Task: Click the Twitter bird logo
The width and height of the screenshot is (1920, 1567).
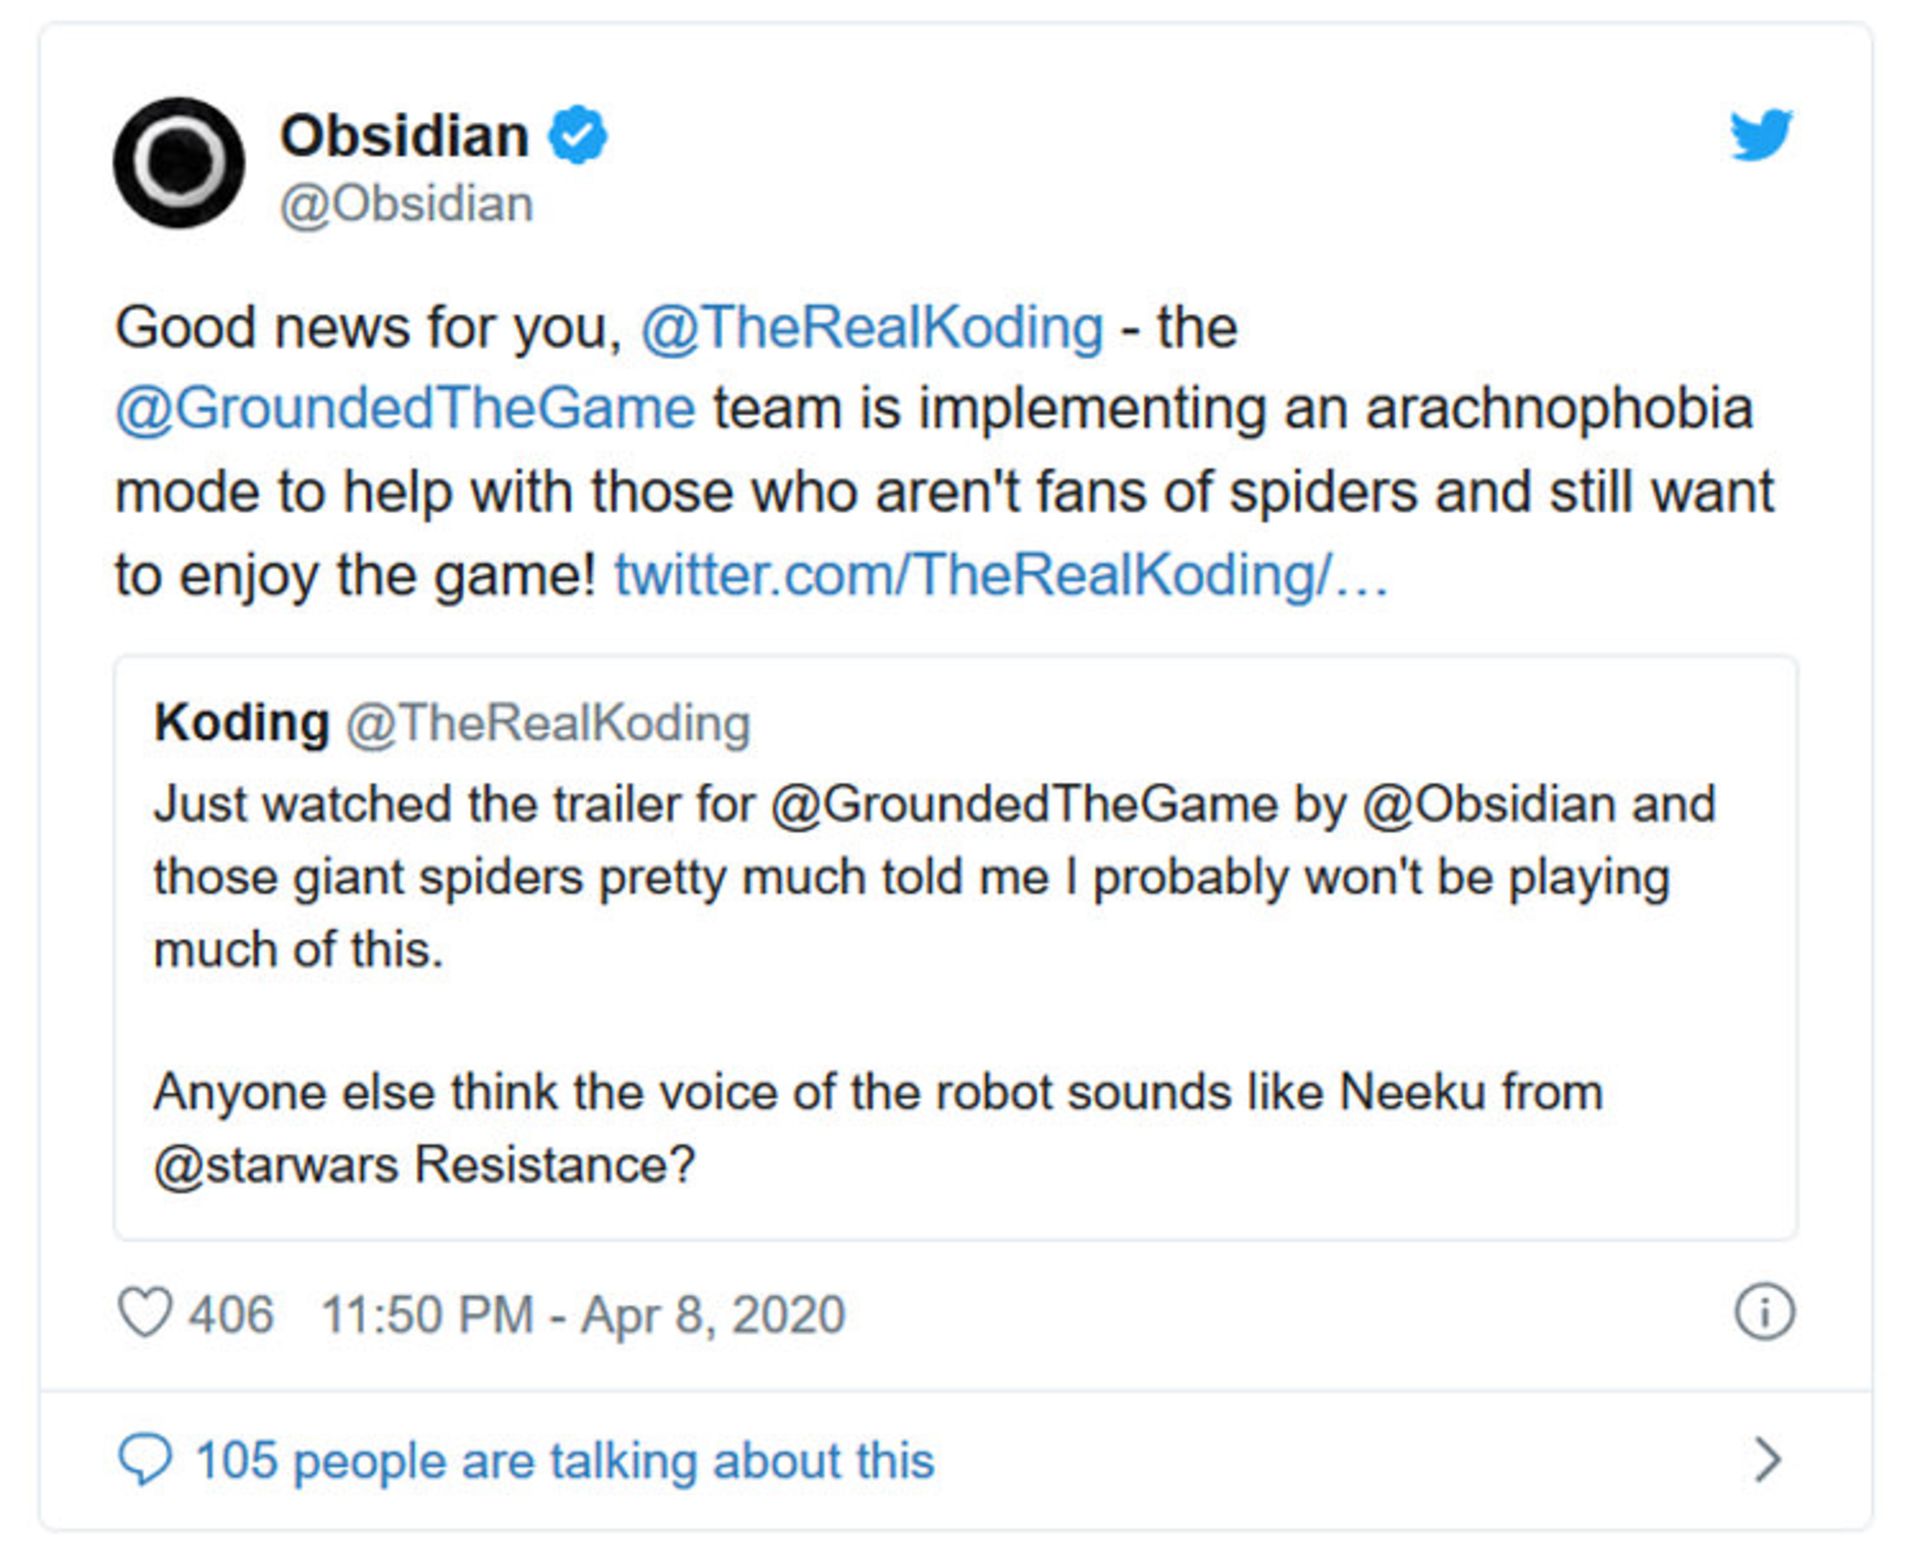Action: pyautogui.click(x=1760, y=134)
